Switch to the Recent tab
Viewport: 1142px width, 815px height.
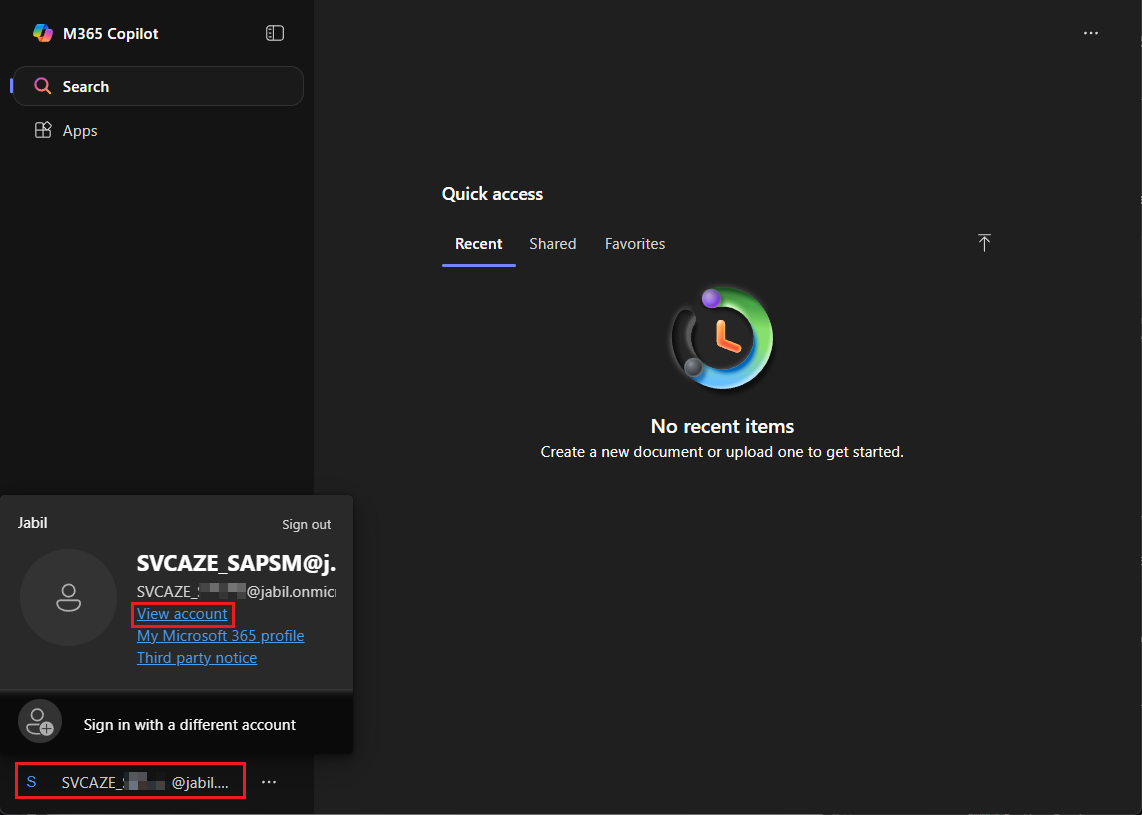coord(478,244)
